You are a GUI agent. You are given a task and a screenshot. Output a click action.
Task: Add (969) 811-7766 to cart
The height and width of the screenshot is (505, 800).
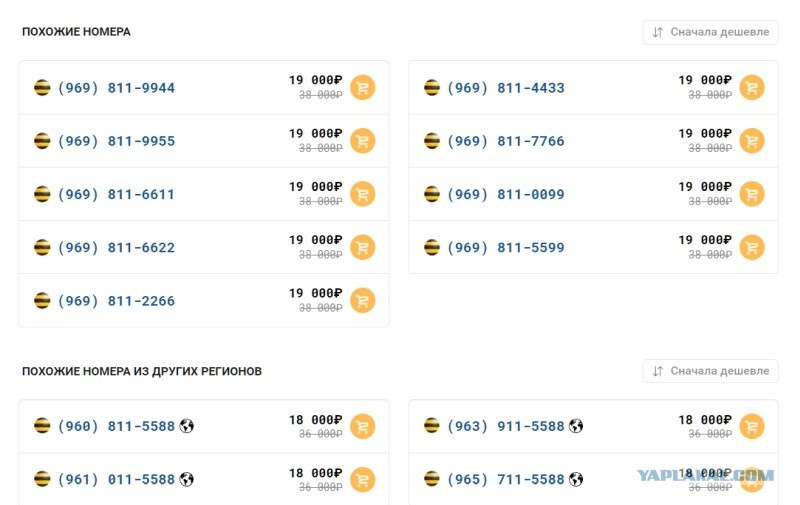pos(752,141)
